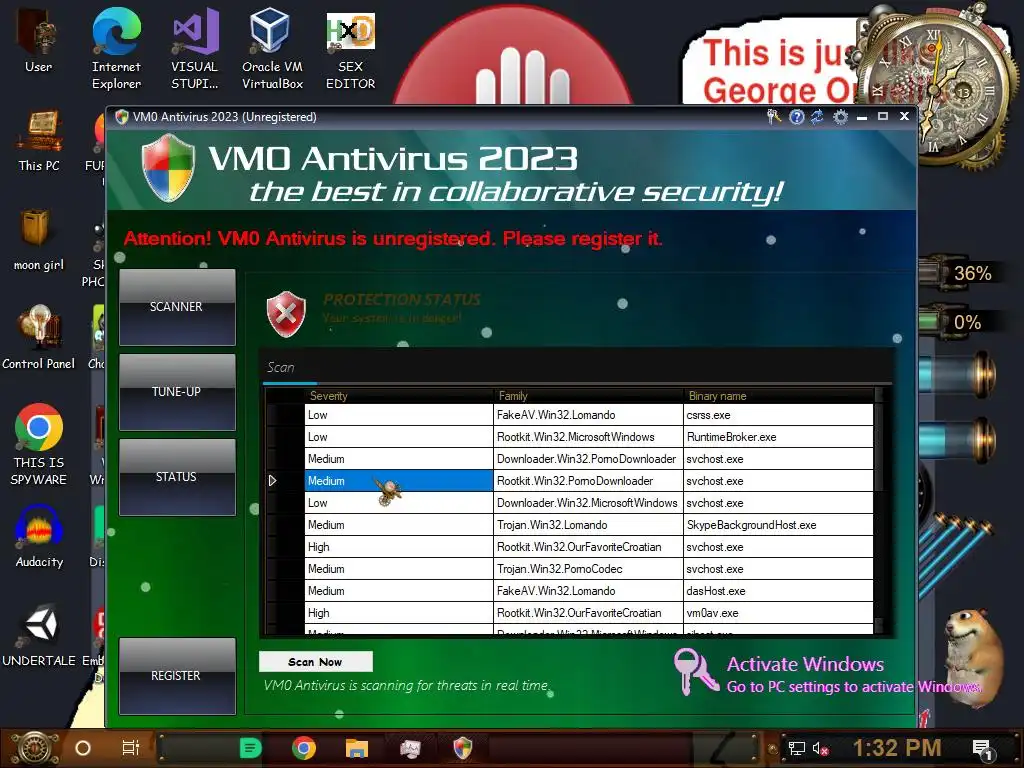Launch the Audacity desktop icon
This screenshot has height=768, width=1024.
(x=39, y=537)
